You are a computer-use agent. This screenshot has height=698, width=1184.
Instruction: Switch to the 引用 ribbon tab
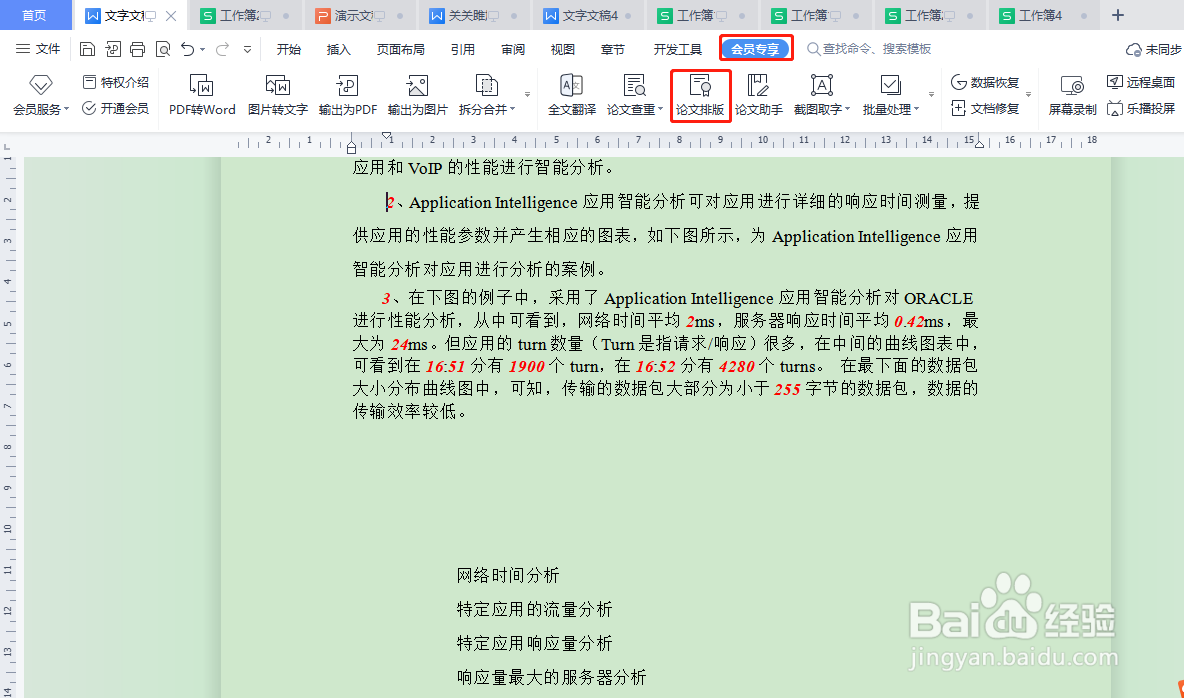click(462, 49)
